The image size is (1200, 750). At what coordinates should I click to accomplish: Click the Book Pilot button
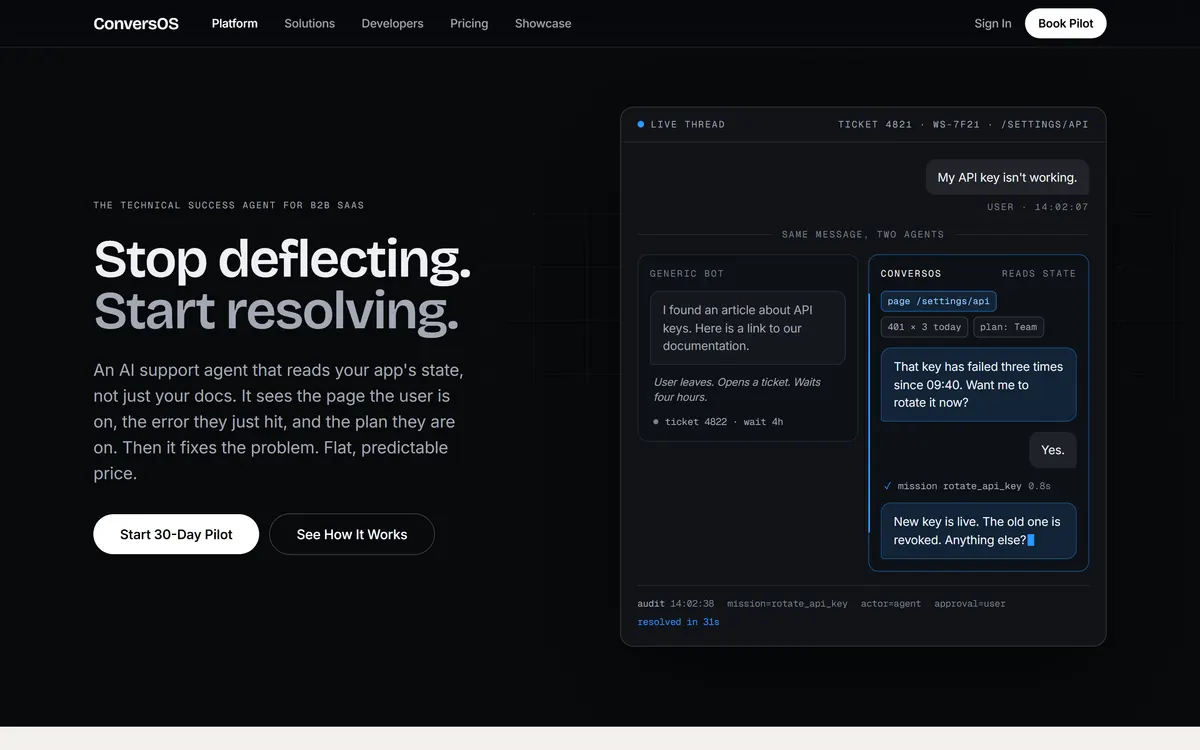pos(1066,23)
